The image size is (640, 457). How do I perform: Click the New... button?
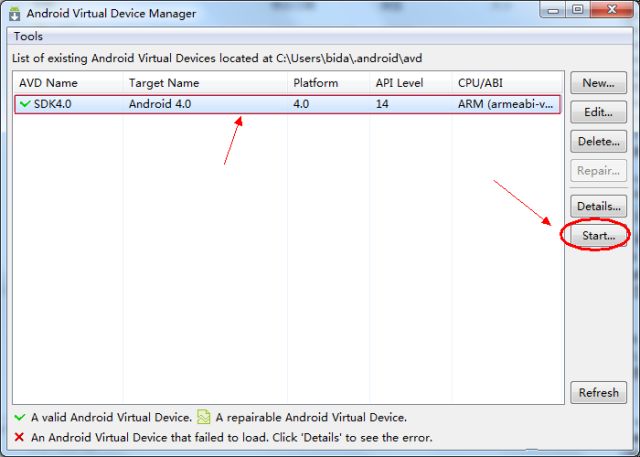tap(598, 83)
